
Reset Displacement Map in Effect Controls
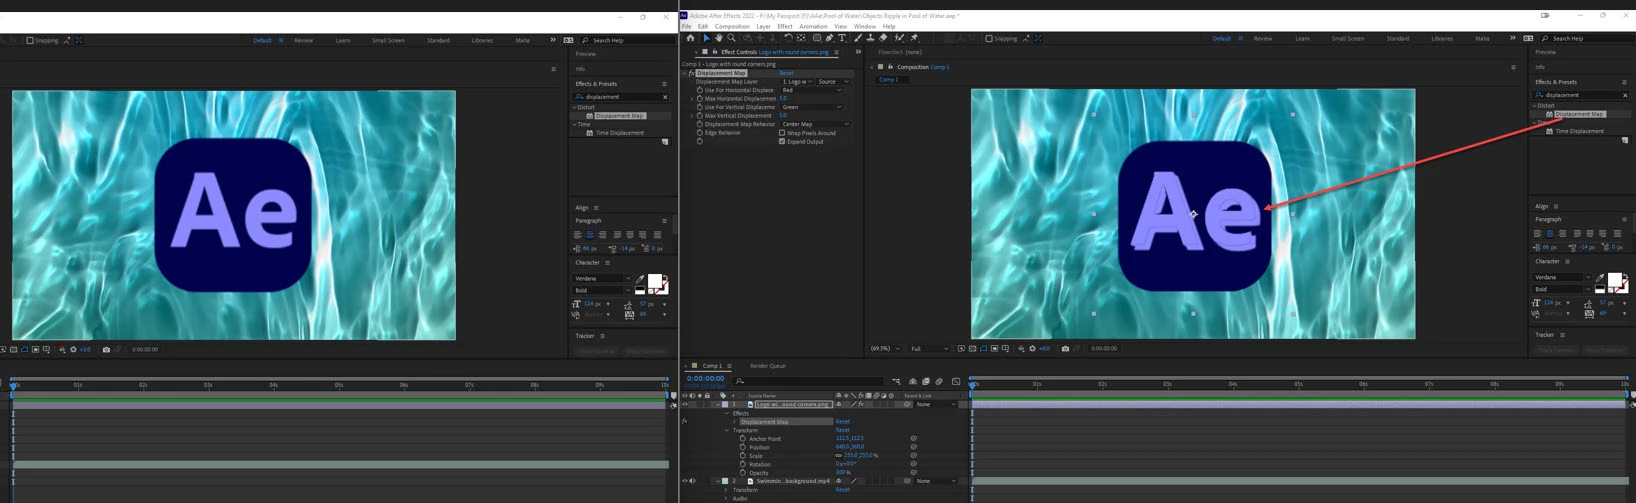point(786,73)
